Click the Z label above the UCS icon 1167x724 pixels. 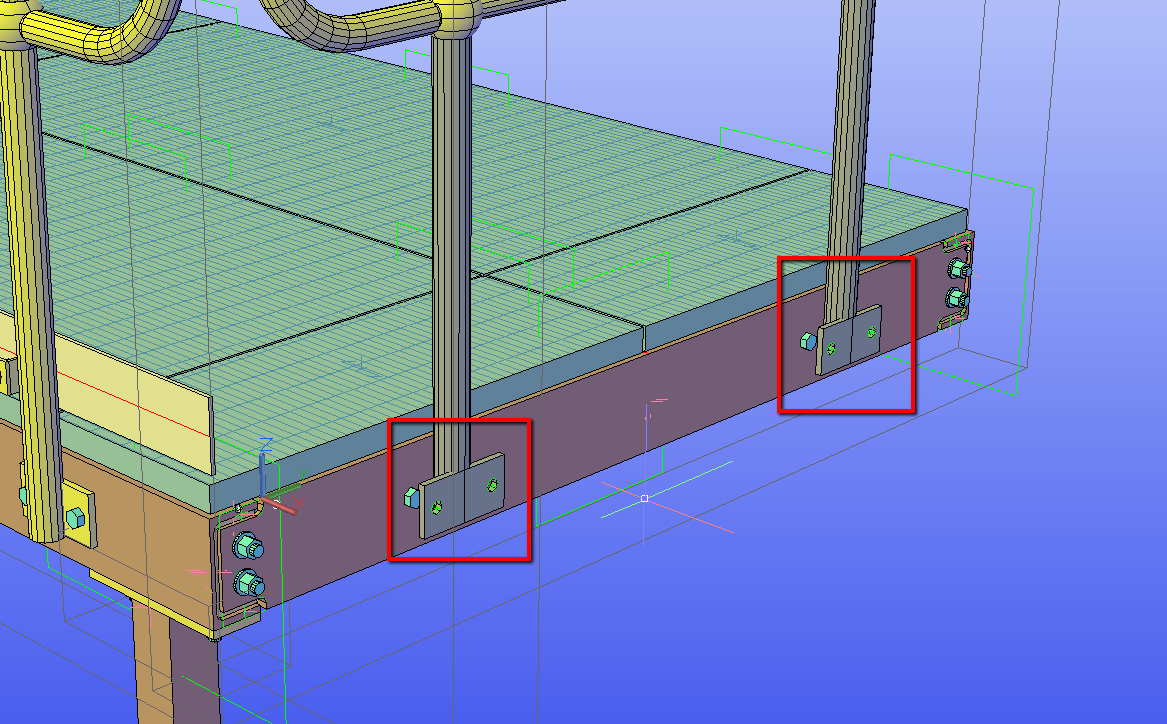pyautogui.click(x=266, y=443)
